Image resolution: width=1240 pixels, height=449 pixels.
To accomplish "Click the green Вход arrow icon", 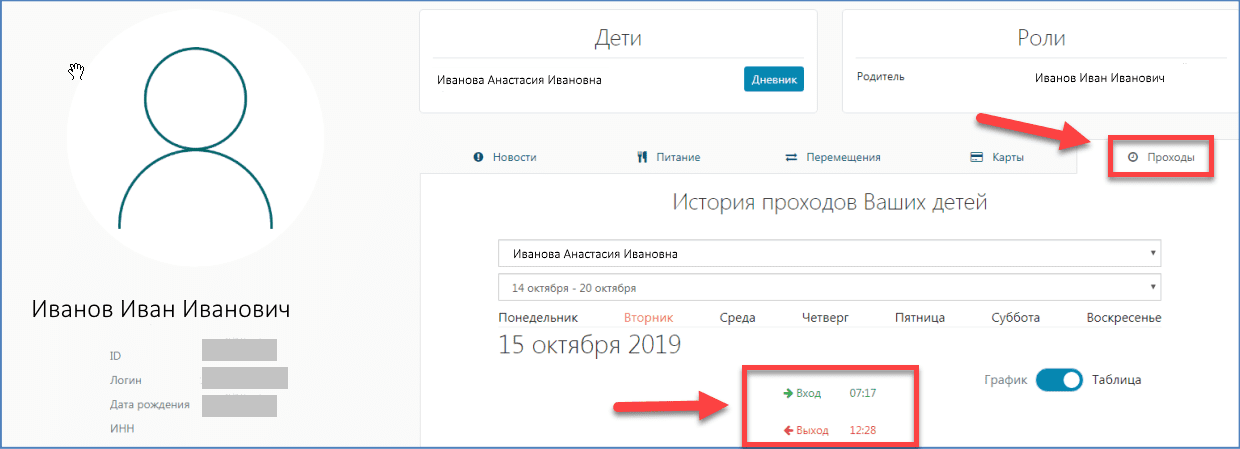I will 788,393.
